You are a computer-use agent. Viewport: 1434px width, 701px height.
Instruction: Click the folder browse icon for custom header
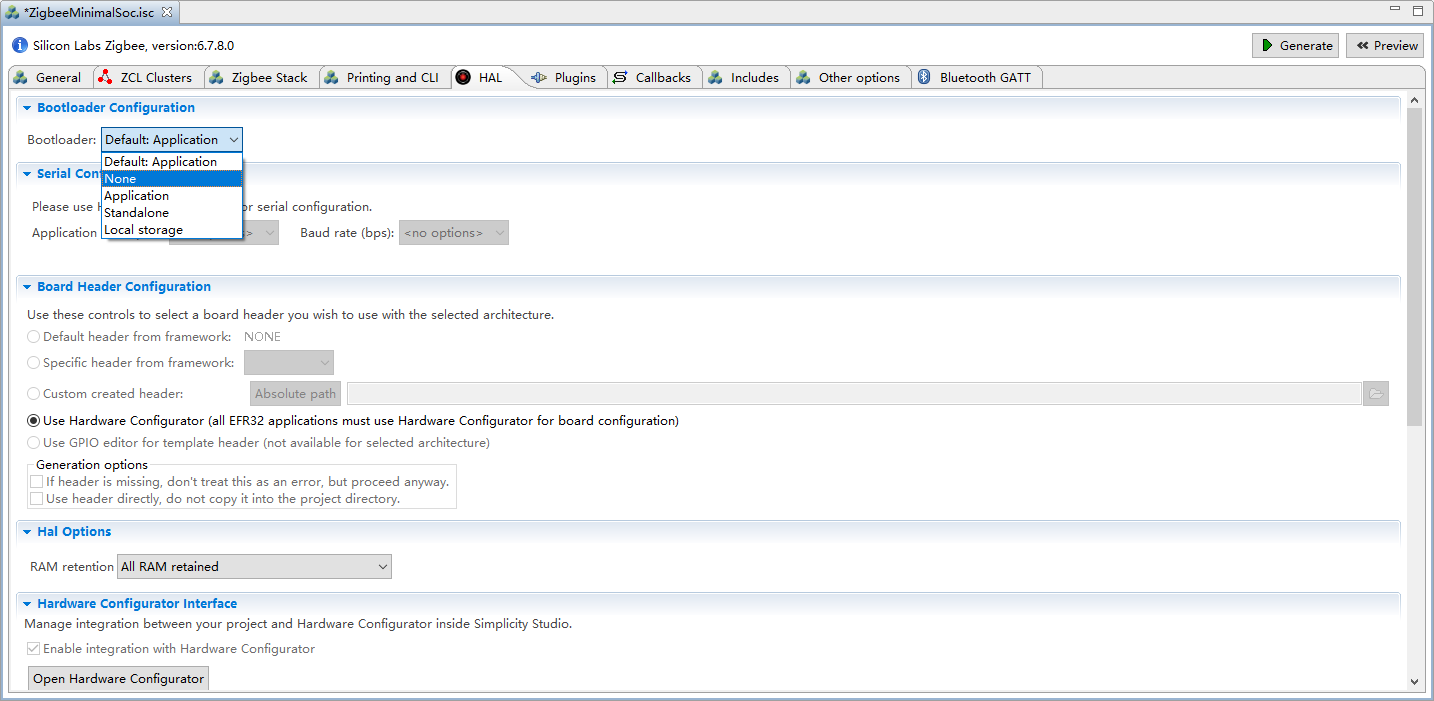point(1376,394)
